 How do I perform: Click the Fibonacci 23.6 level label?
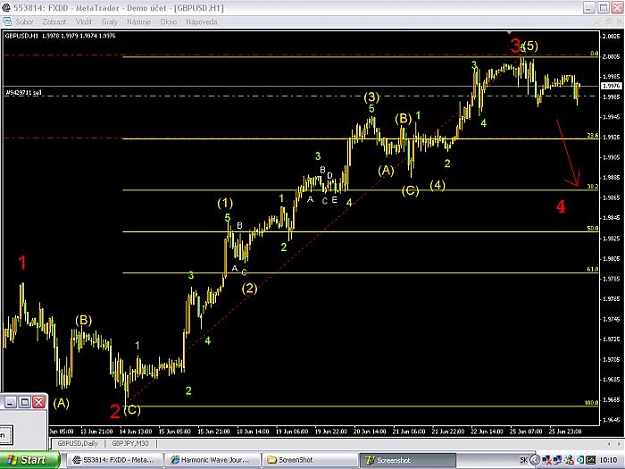point(592,136)
